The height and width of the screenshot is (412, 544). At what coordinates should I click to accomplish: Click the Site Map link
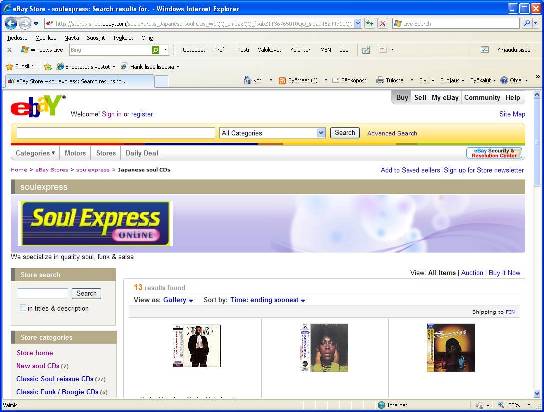[x=512, y=114]
